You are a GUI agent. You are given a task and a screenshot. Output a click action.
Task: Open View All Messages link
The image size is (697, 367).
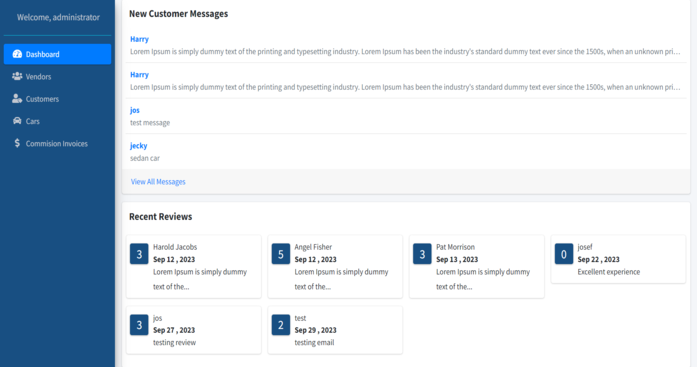pyautogui.click(x=158, y=182)
